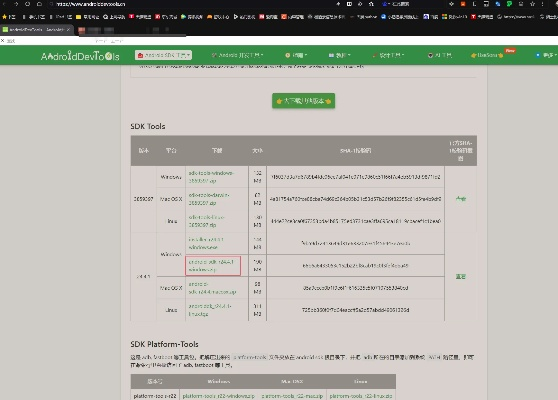558x400 pixels.
Task: Close the find bar with the X
Action: click(x=2, y=41)
